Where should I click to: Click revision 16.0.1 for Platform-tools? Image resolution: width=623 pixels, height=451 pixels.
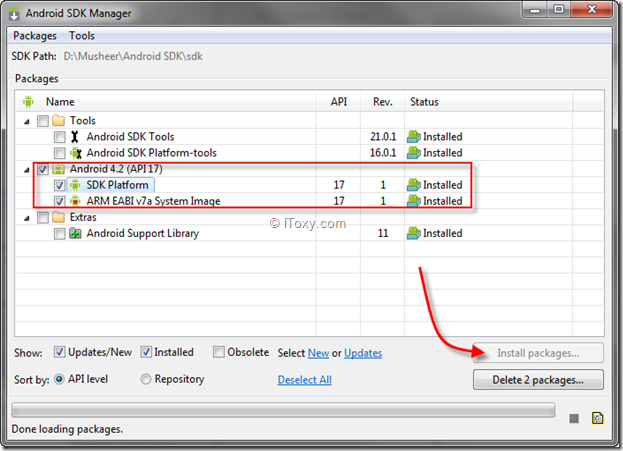[383, 153]
